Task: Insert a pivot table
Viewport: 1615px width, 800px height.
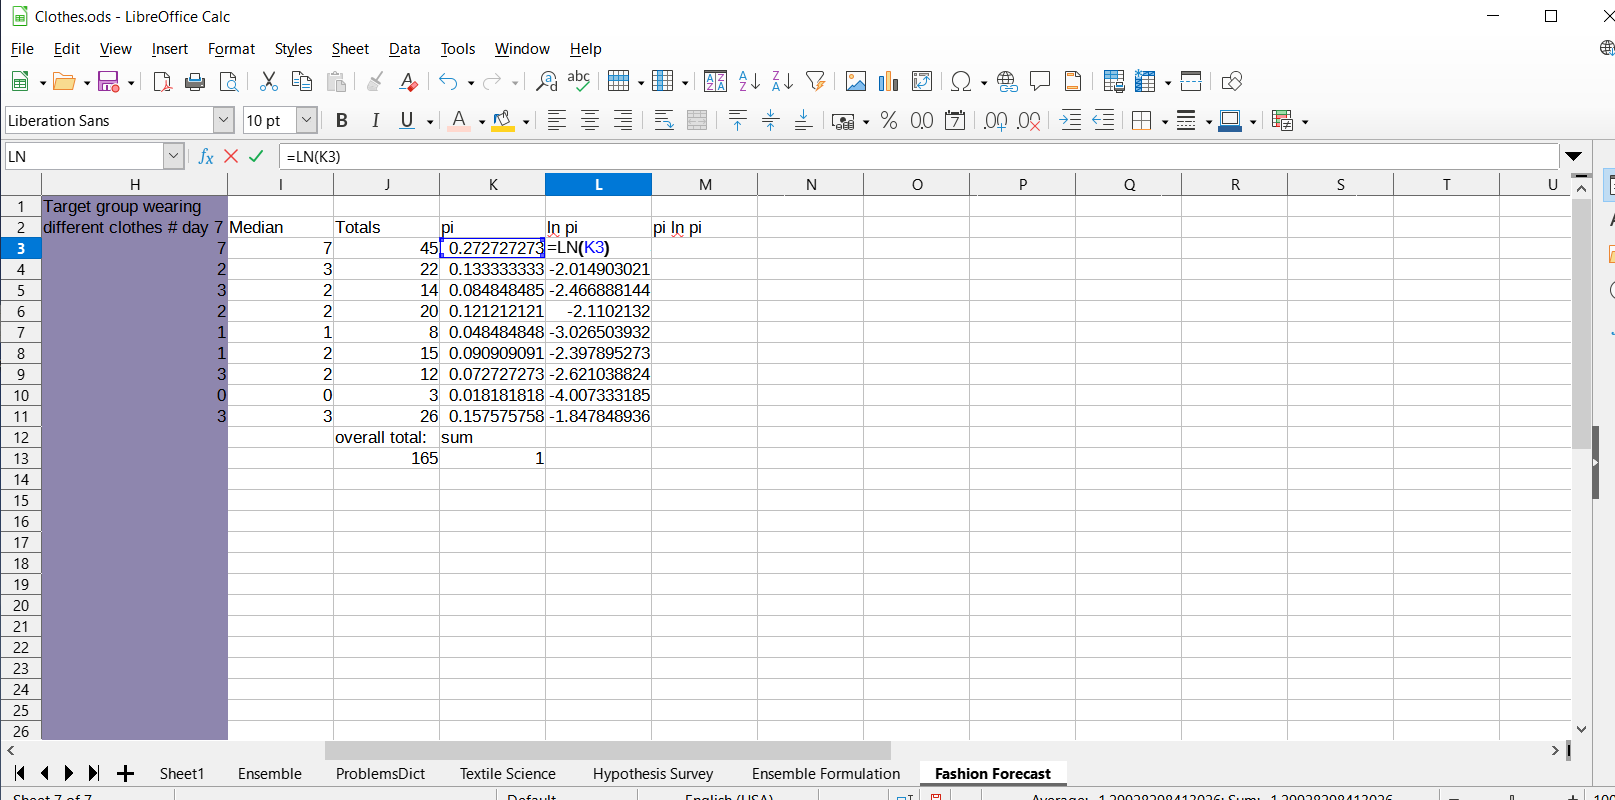Action: pyautogui.click(x=922, y=82)
